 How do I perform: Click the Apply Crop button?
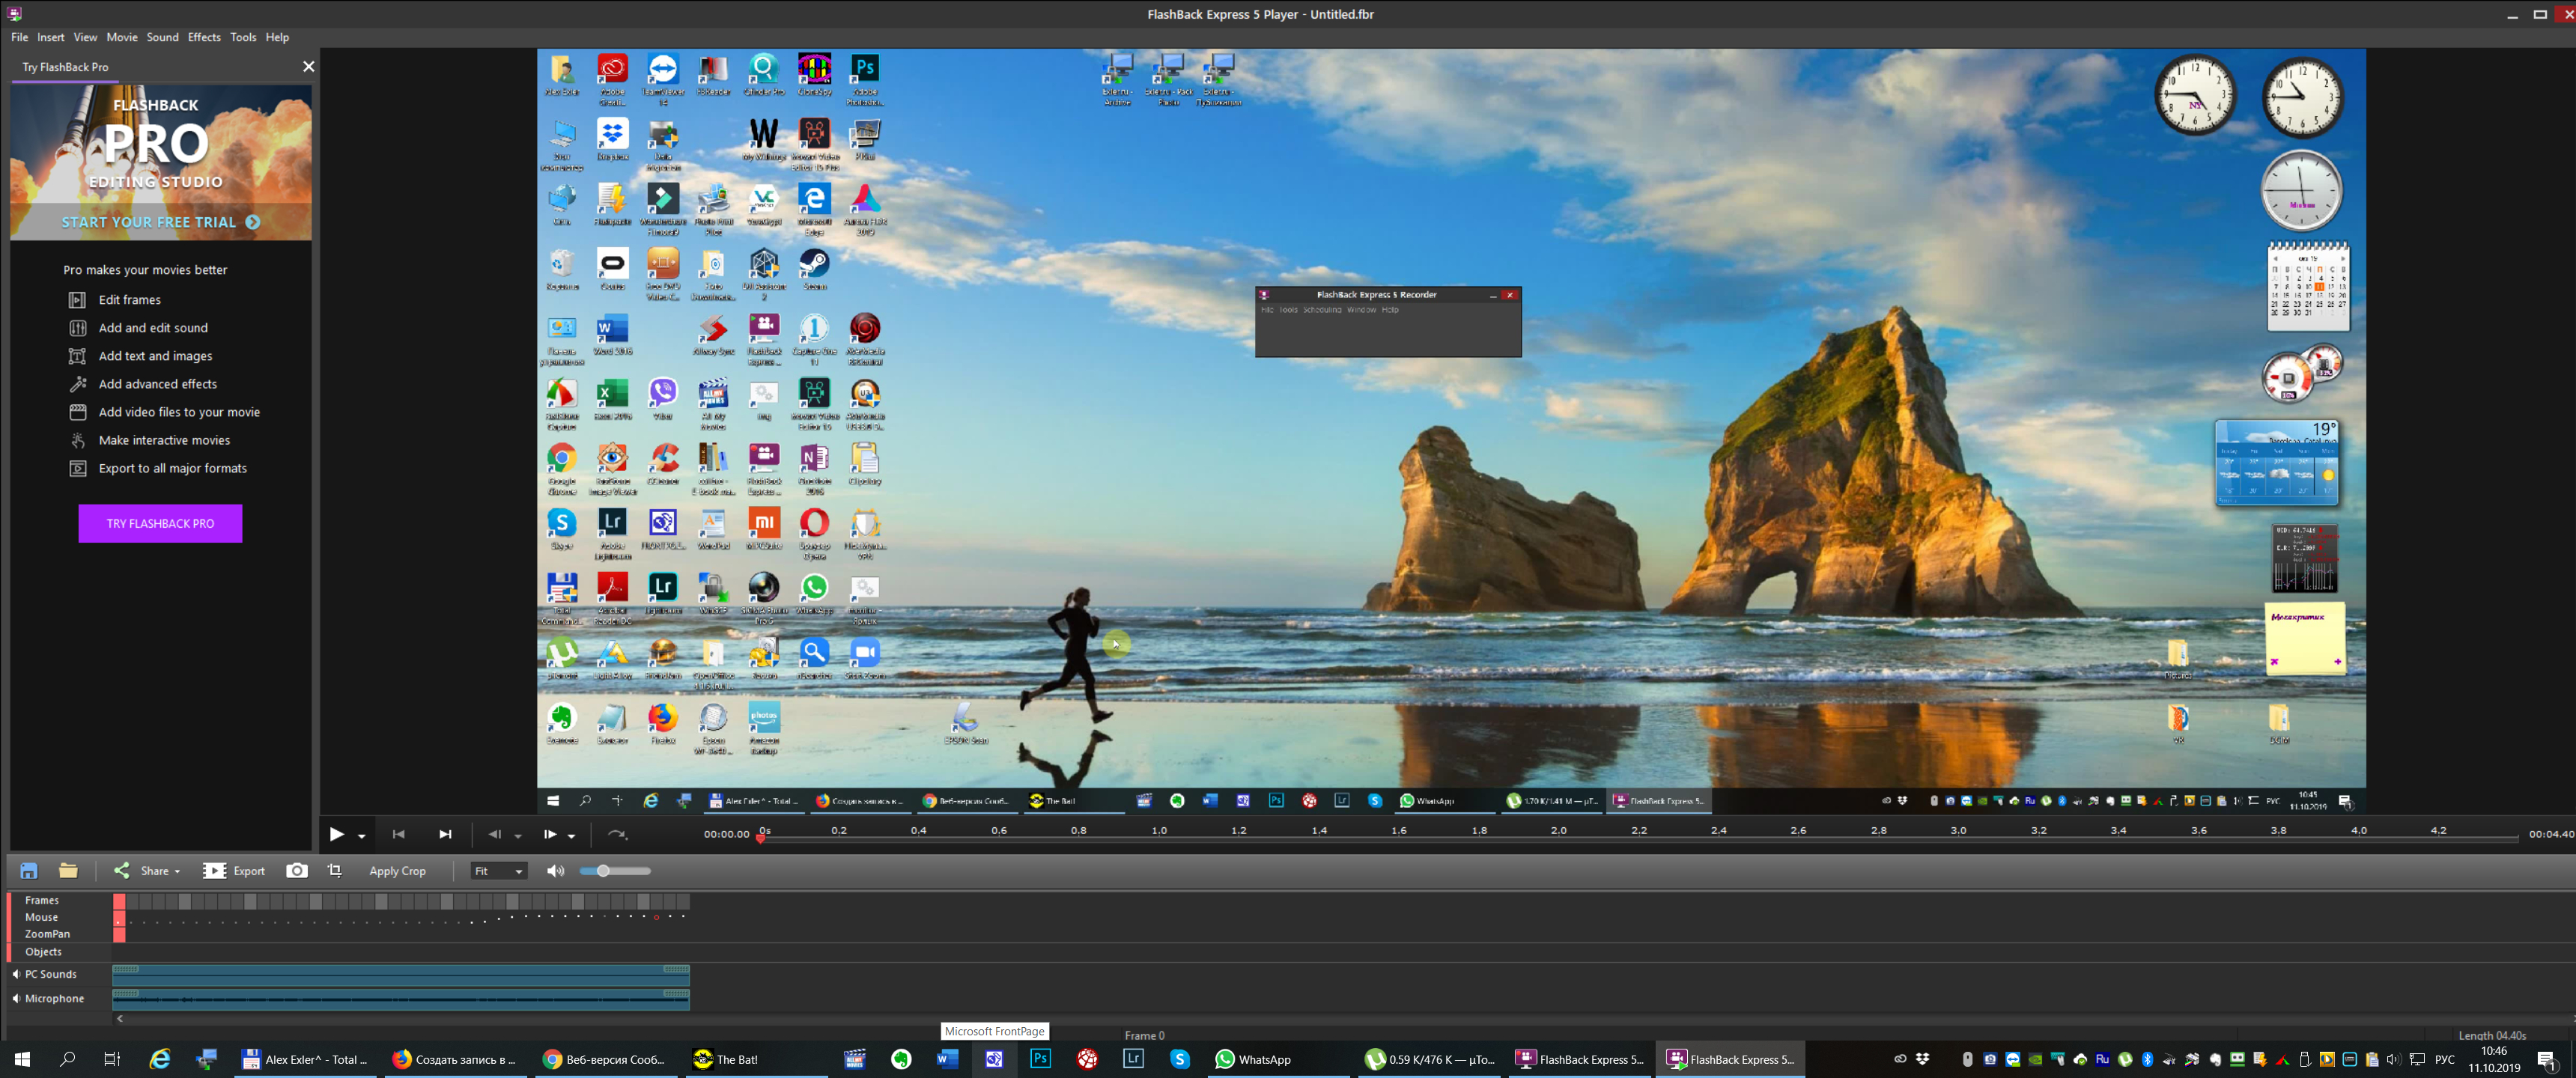point(397,871)
